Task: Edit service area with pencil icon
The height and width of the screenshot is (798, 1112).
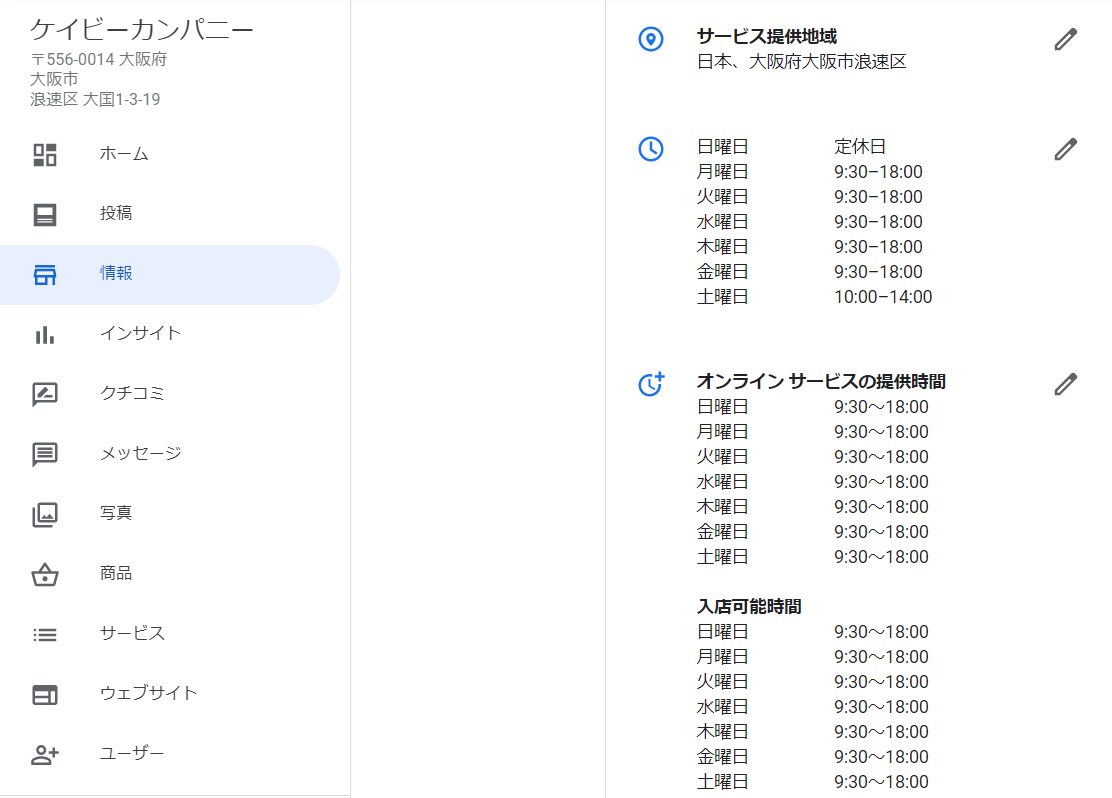Action: [x=1065, y=40]
